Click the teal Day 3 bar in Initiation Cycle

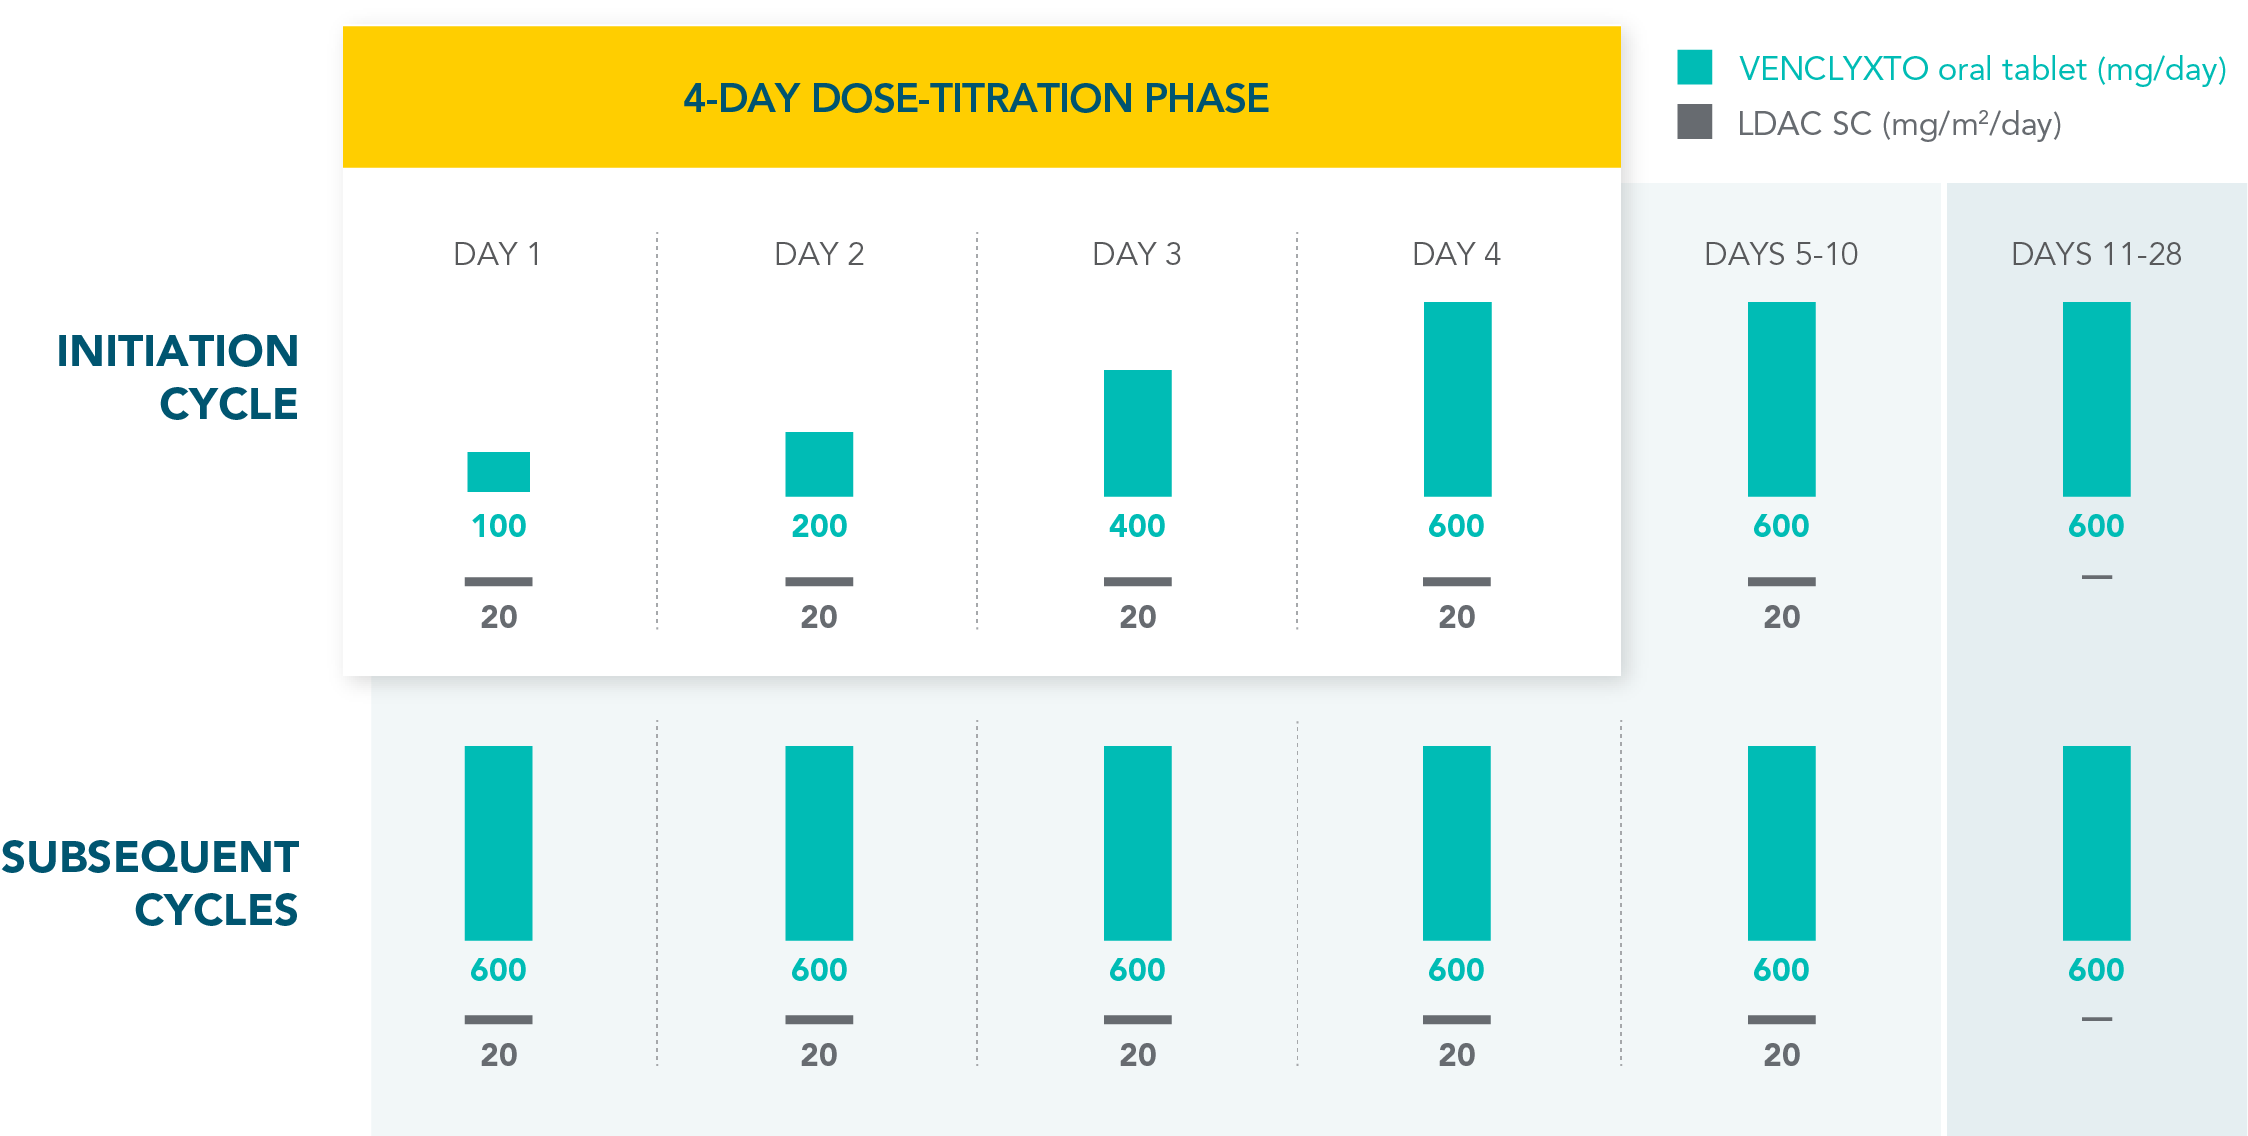click(1137, 433)
